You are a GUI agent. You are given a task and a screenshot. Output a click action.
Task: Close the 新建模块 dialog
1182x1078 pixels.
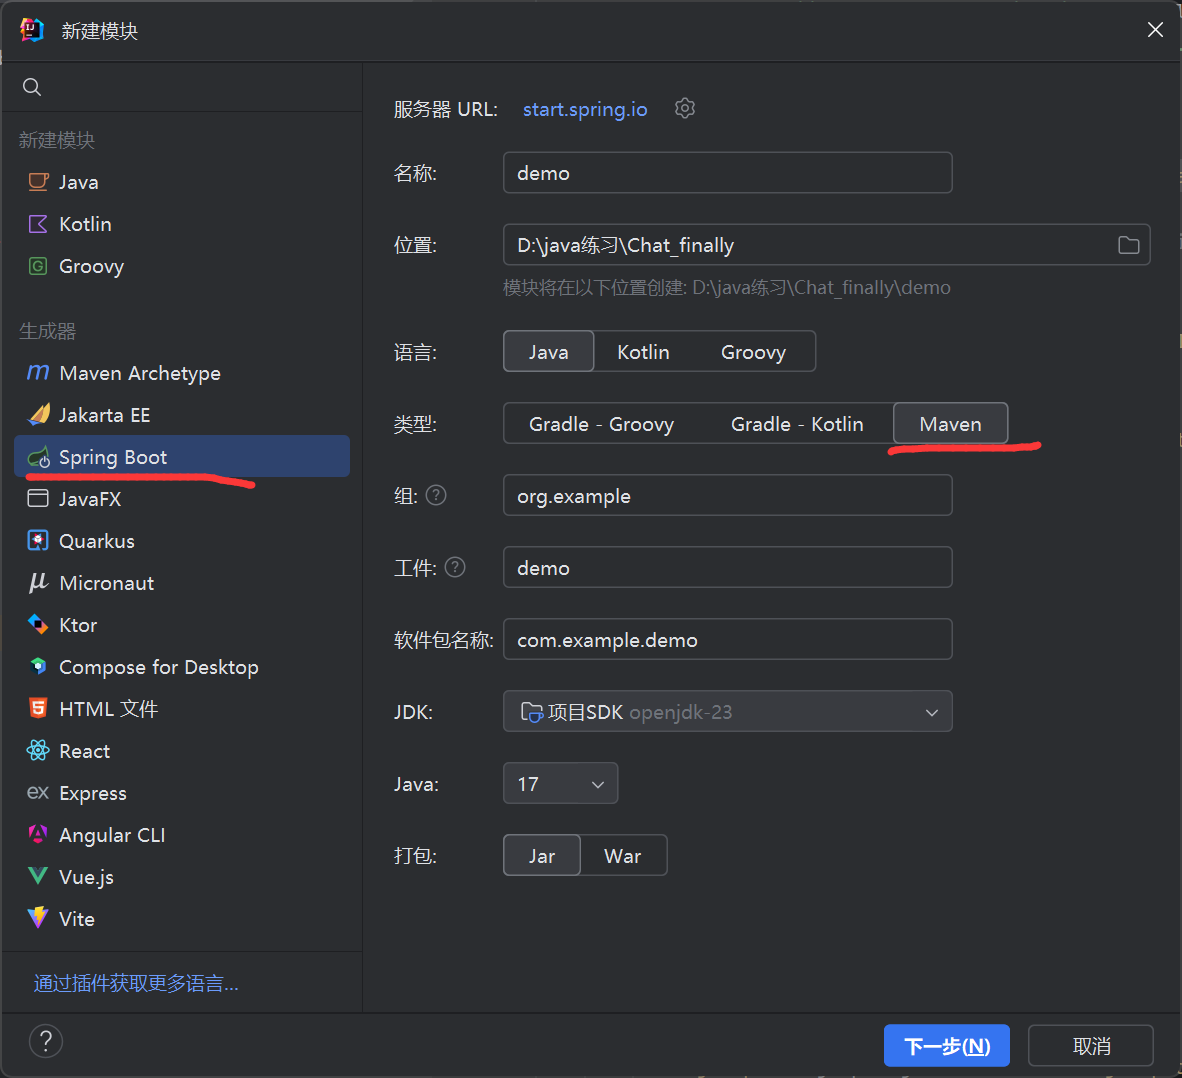(x=1155, y=29)
